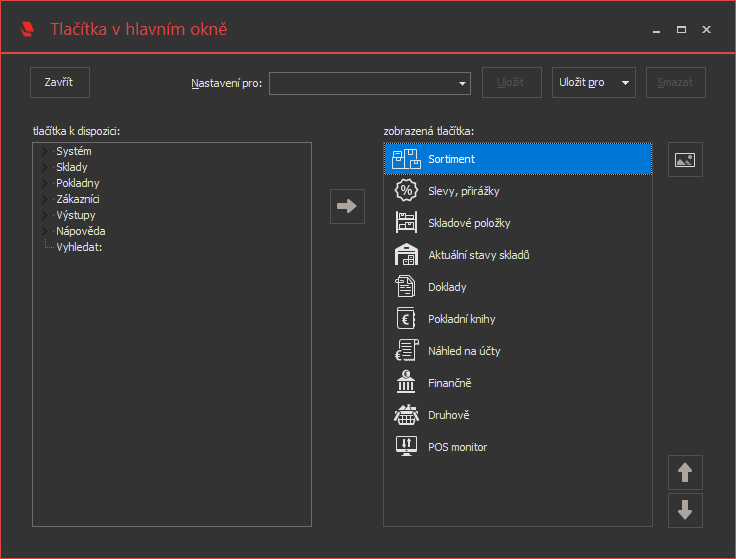
Task: Click the Pokladní knihy euro book icon
Action: coord(406,319)
